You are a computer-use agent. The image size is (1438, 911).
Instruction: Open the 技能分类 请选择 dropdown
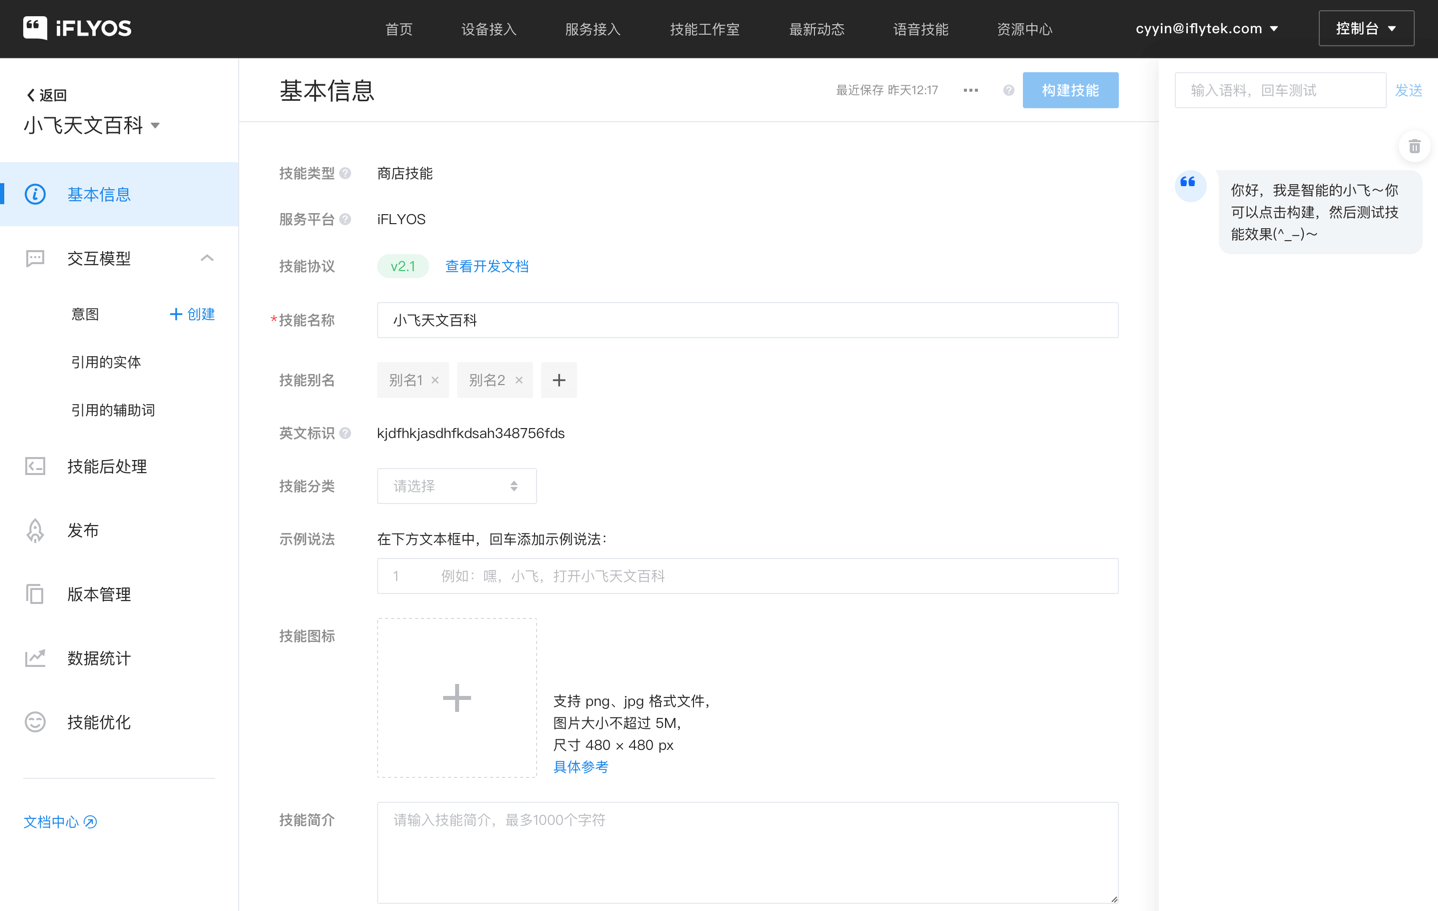[x=457, y=486]
